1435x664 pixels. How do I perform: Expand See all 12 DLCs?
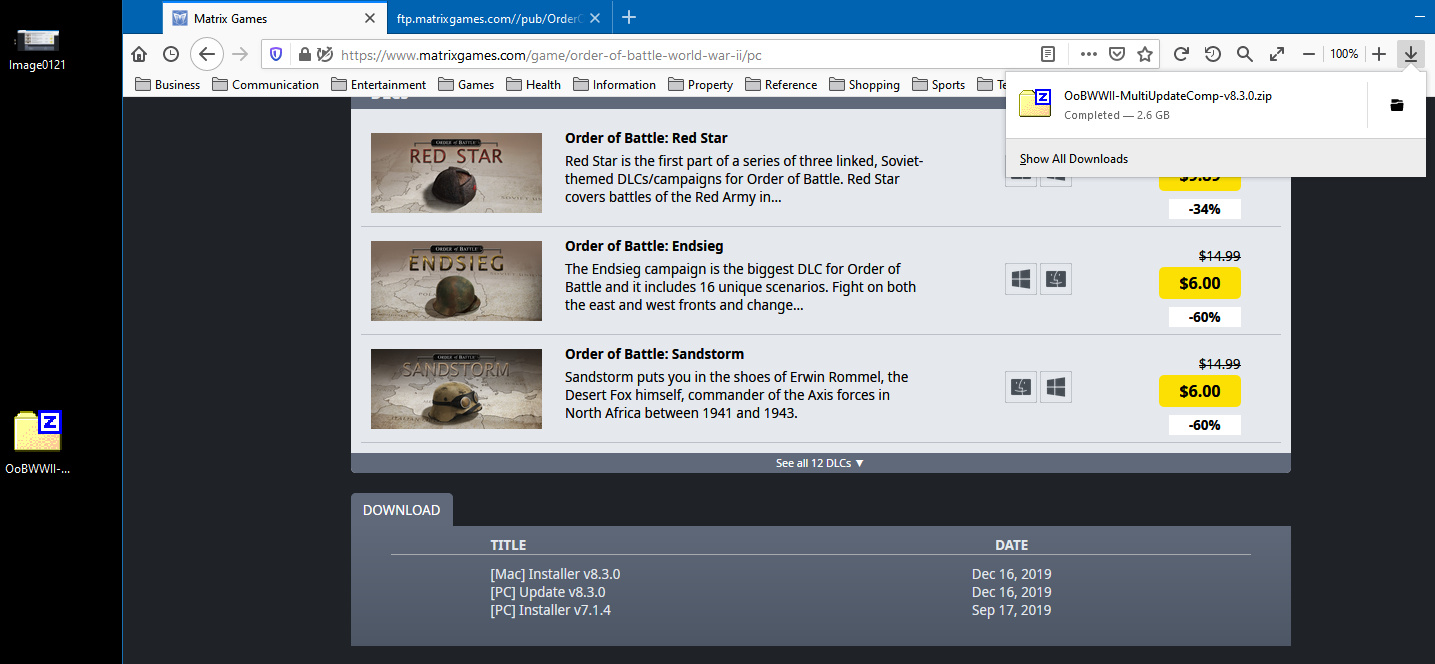pos(820,463)
